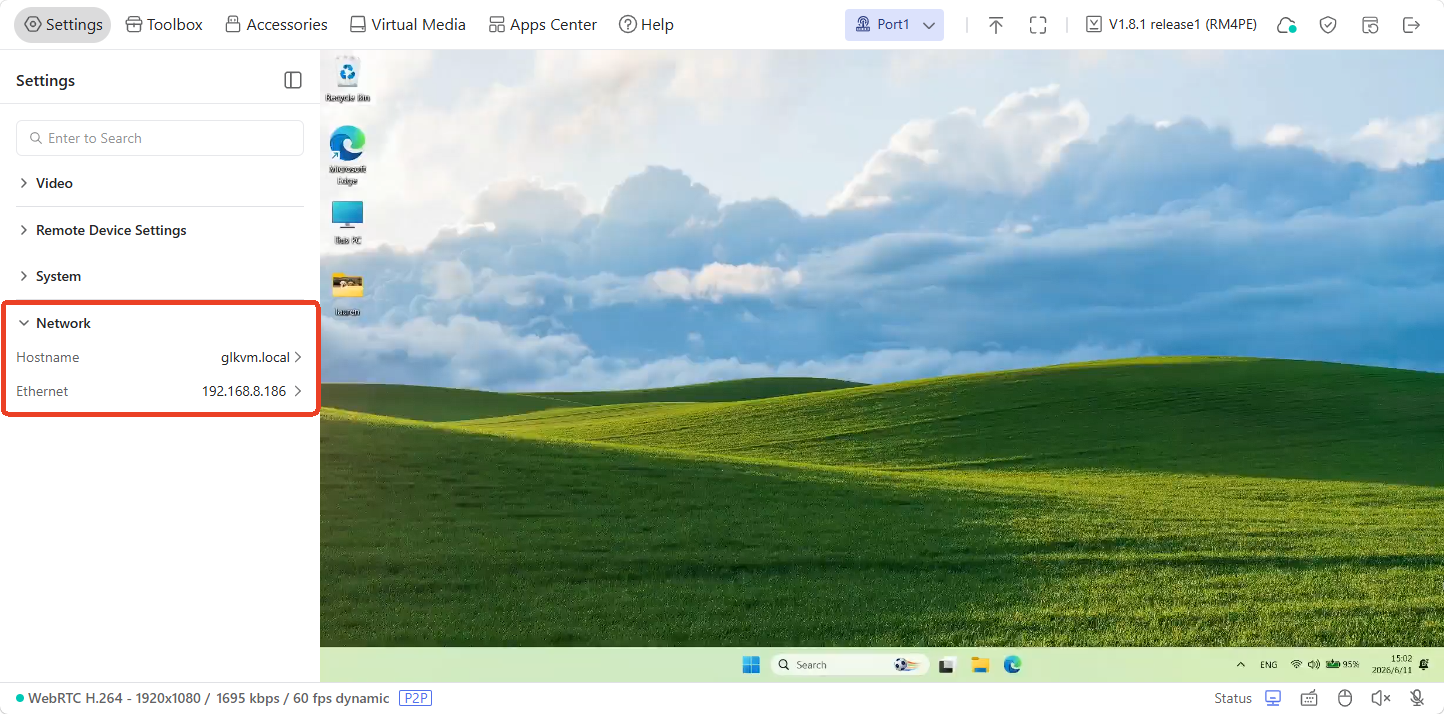Open the Apps Center menu
1444x714 pixels.
coord(543,24)
